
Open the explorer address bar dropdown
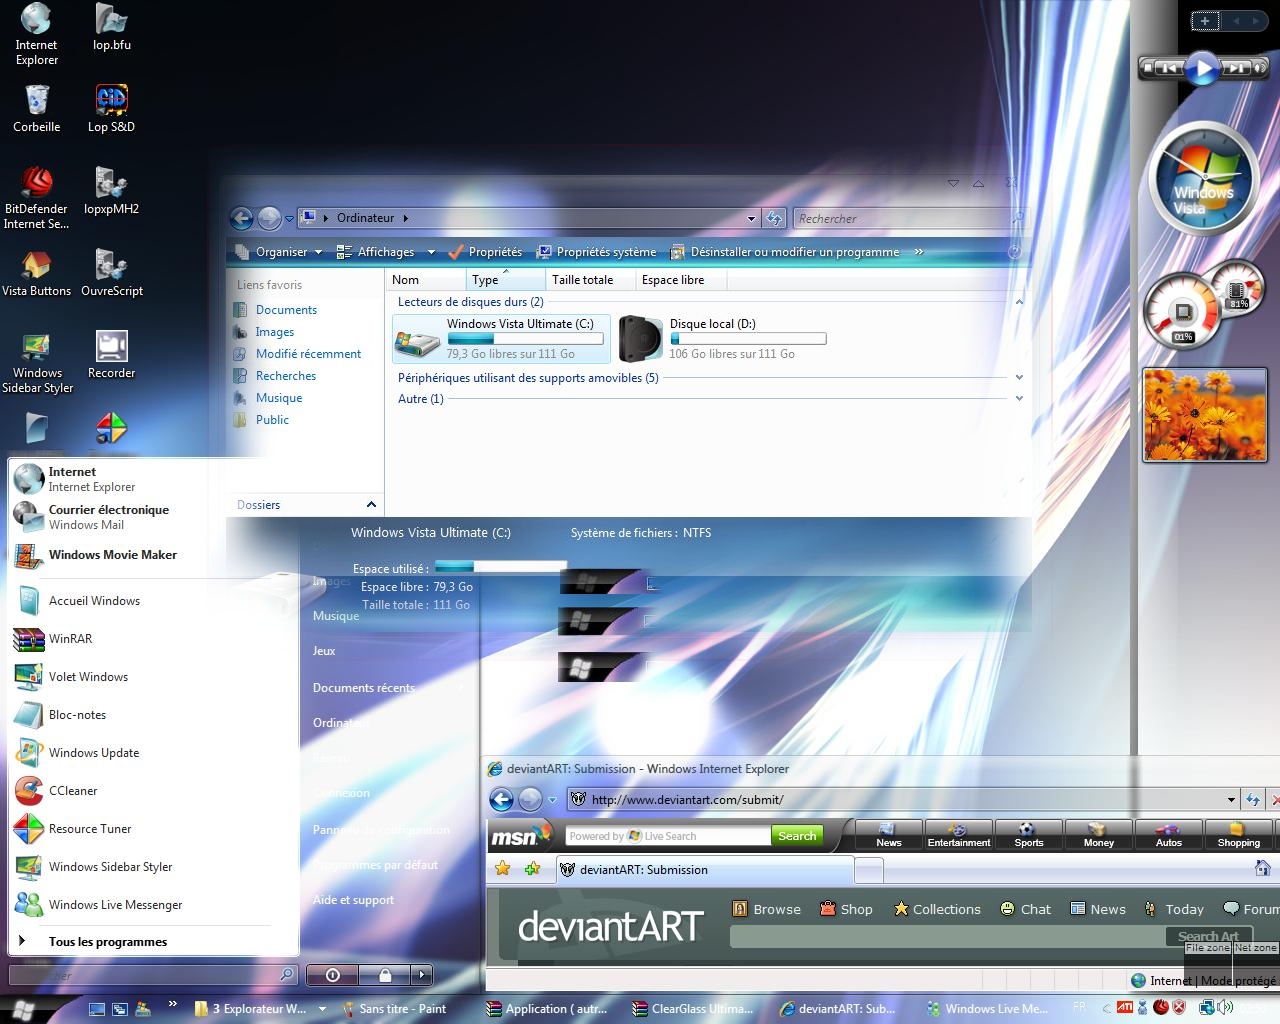(751, 218)
